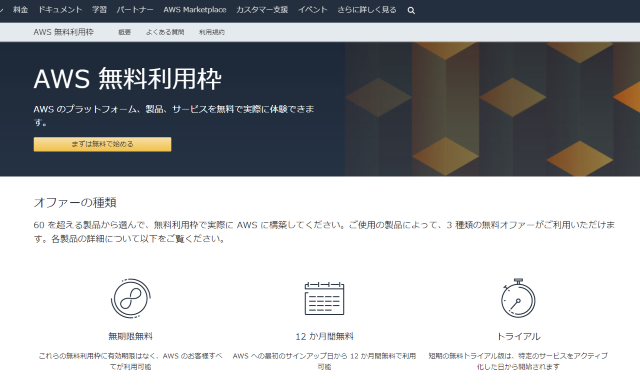Switch to the よくある質問 sub-navigation tab
The height and width of the screenshot is (389, 640).
[165, 32]
